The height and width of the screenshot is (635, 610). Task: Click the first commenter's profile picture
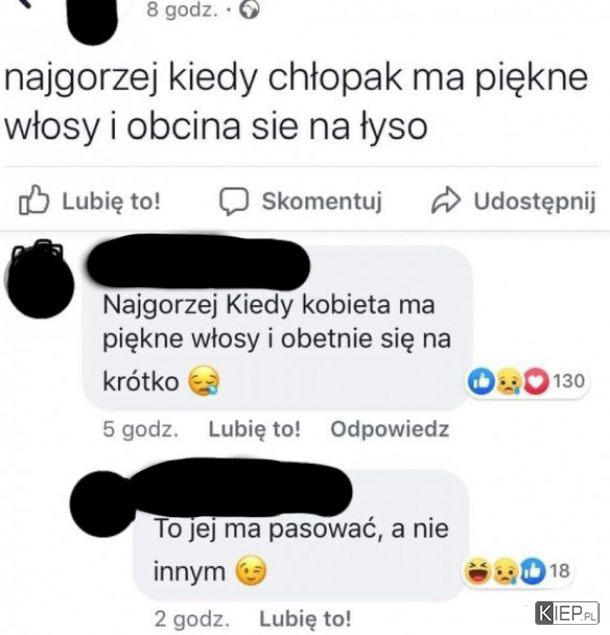(40, 281)
